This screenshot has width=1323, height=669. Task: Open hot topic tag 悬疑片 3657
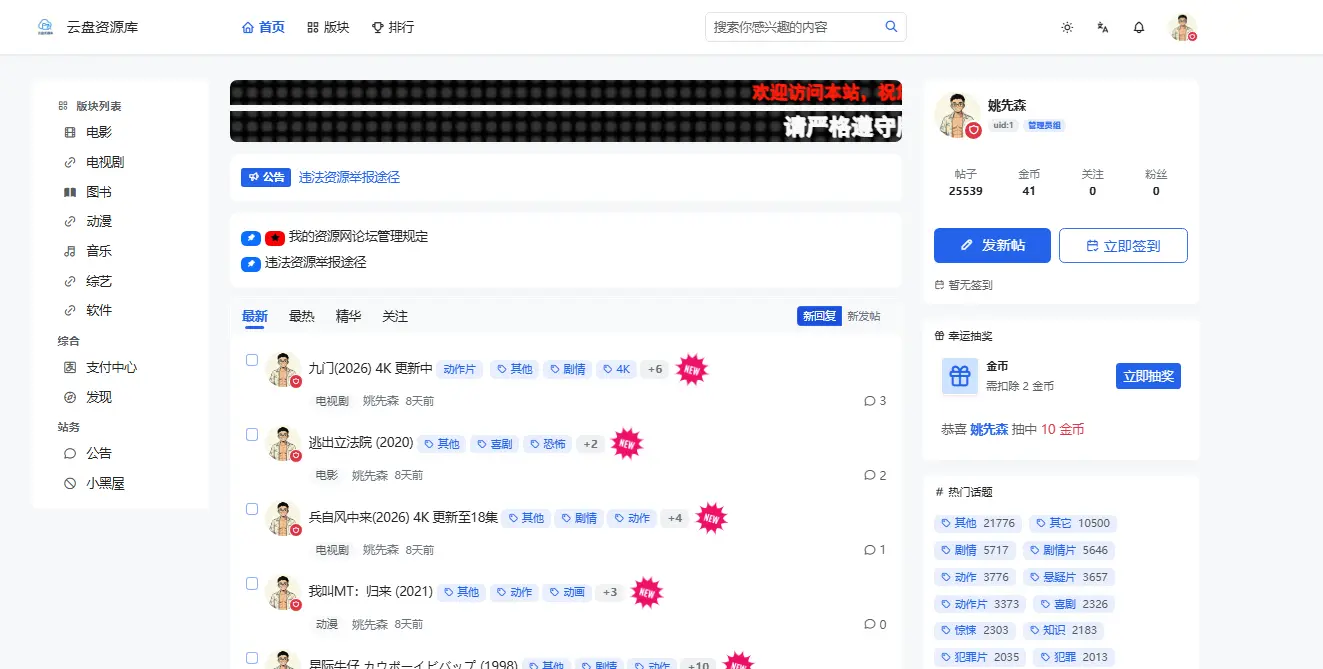[x=1068, y=577]
